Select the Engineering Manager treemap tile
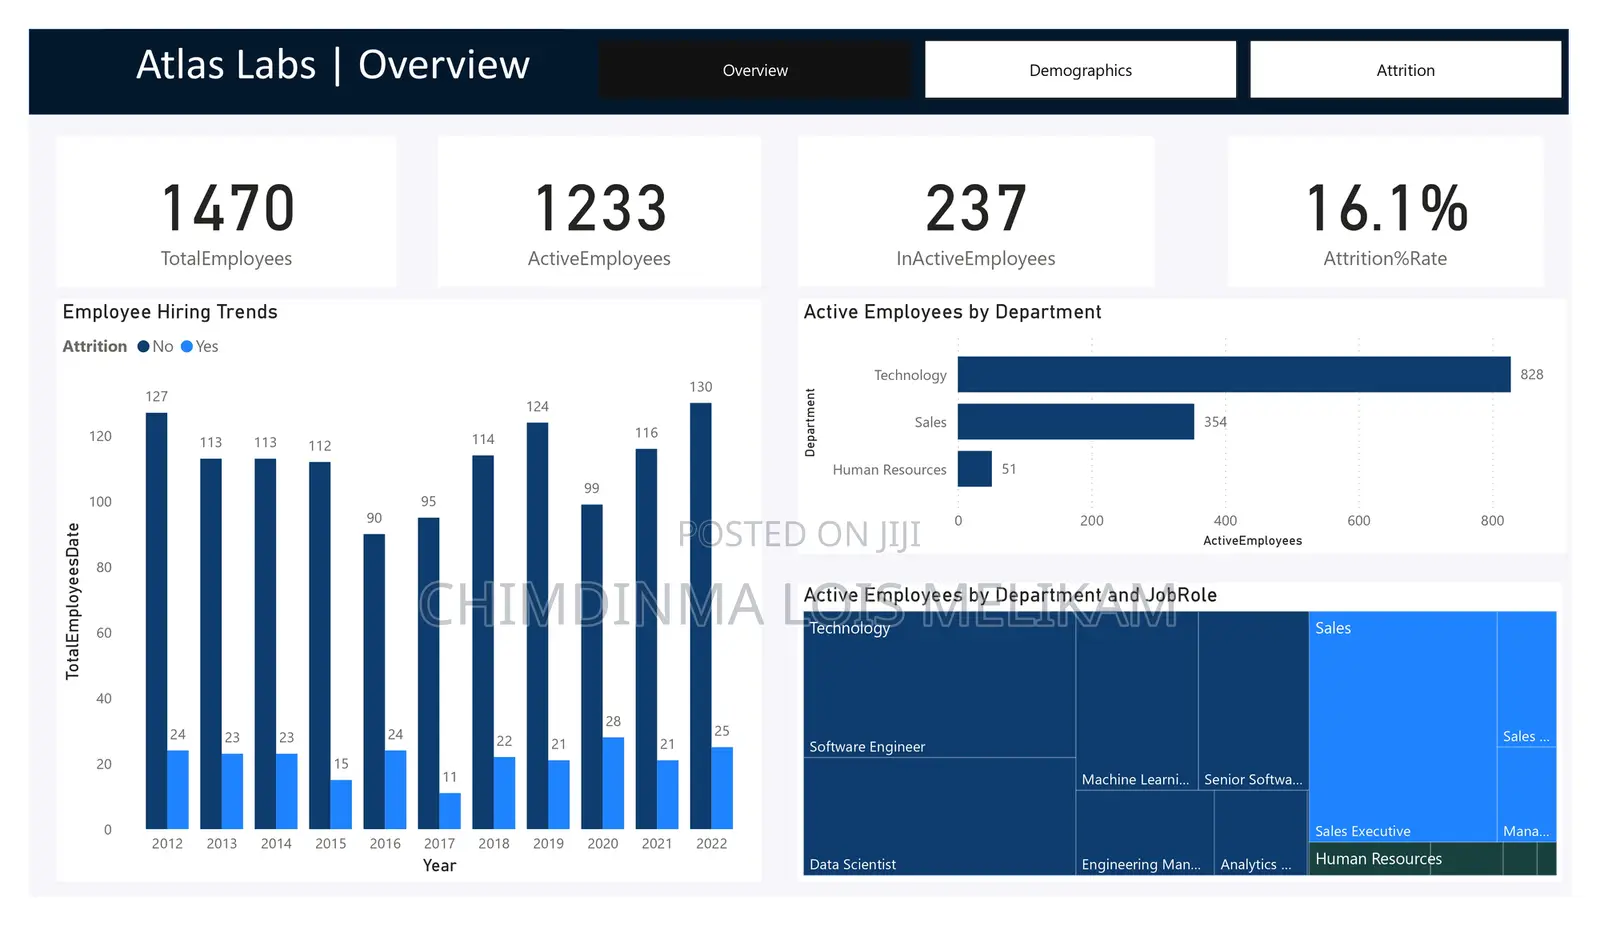Image resolution: width=1600 pixels, height=926 pixels. tap(1145, 833)
